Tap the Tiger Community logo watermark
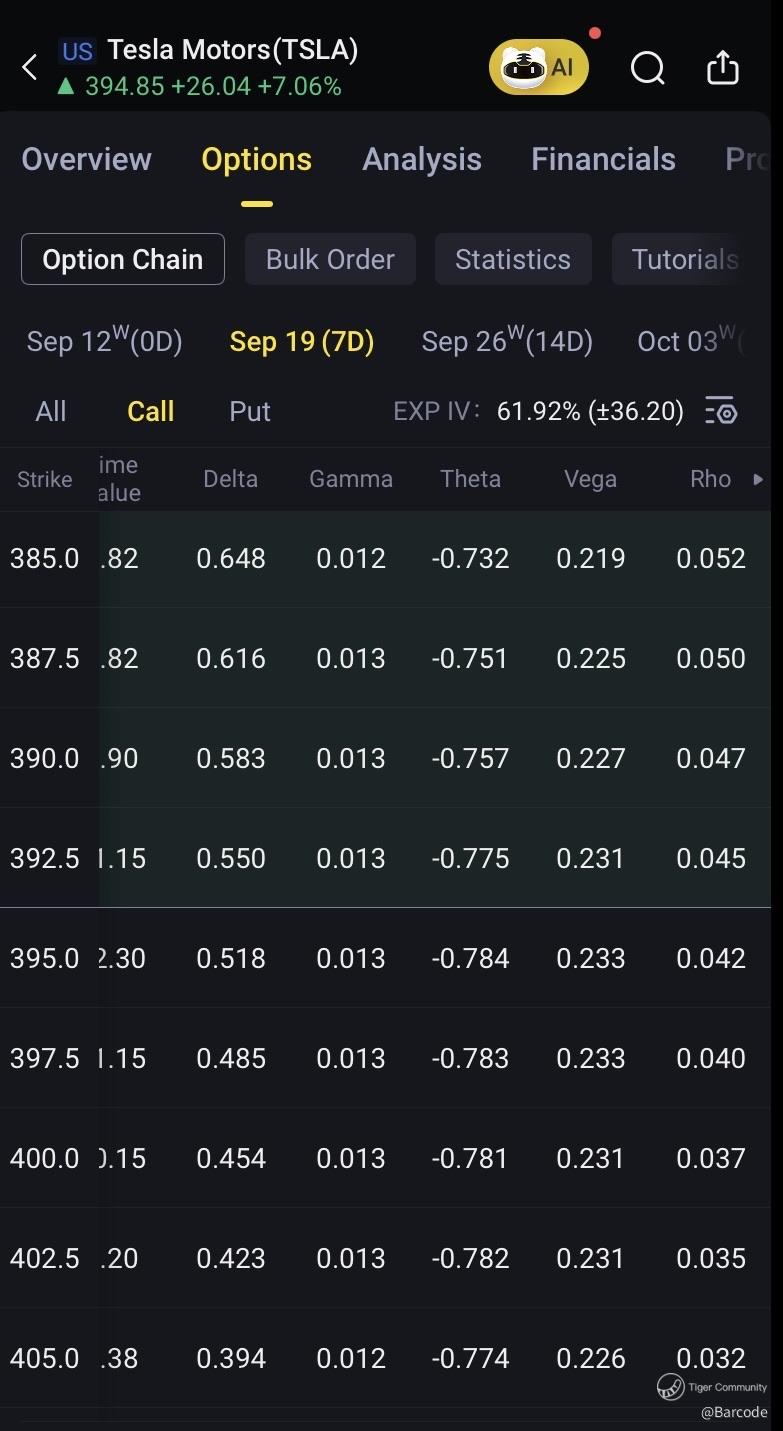This screenshot has width=783, height=1431. point(671,1386)
